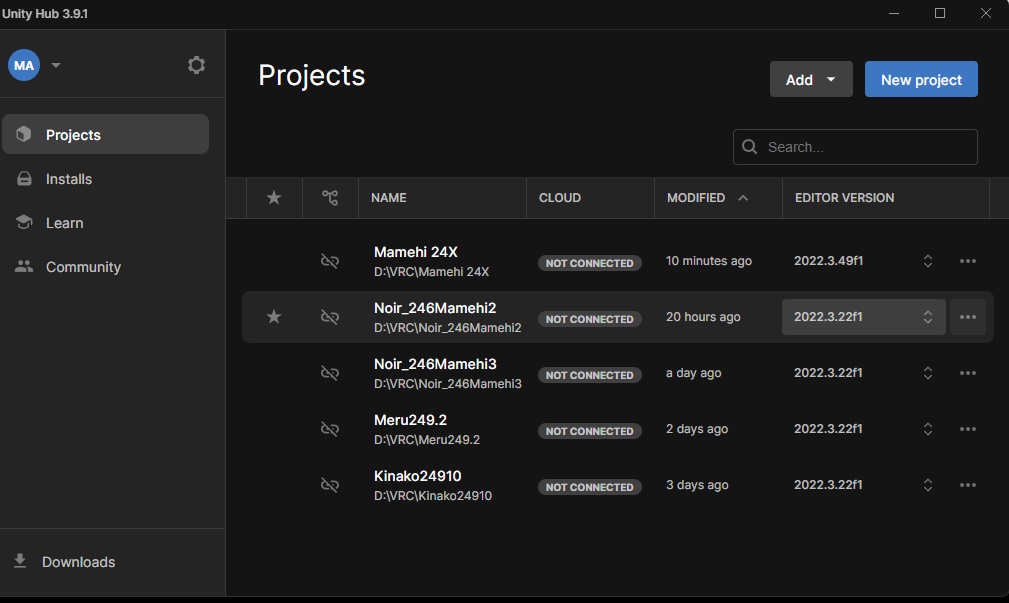
Task: Change editor version for Meru249.2
Action: 864,429
